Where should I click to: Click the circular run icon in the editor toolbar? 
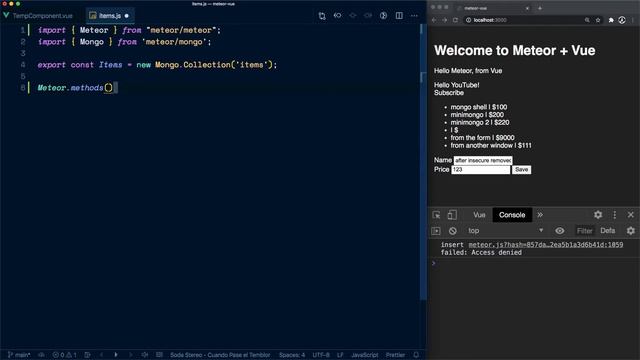383,16
